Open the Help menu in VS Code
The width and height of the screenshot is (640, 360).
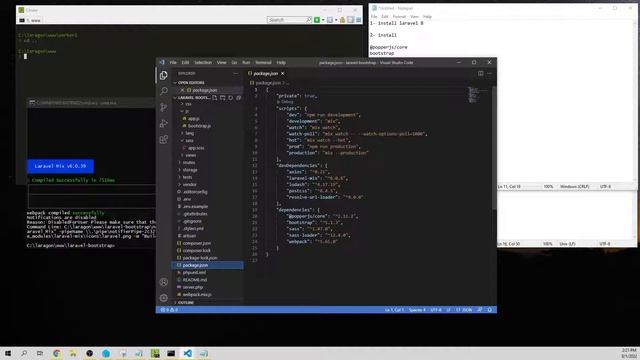pos(281,62)
